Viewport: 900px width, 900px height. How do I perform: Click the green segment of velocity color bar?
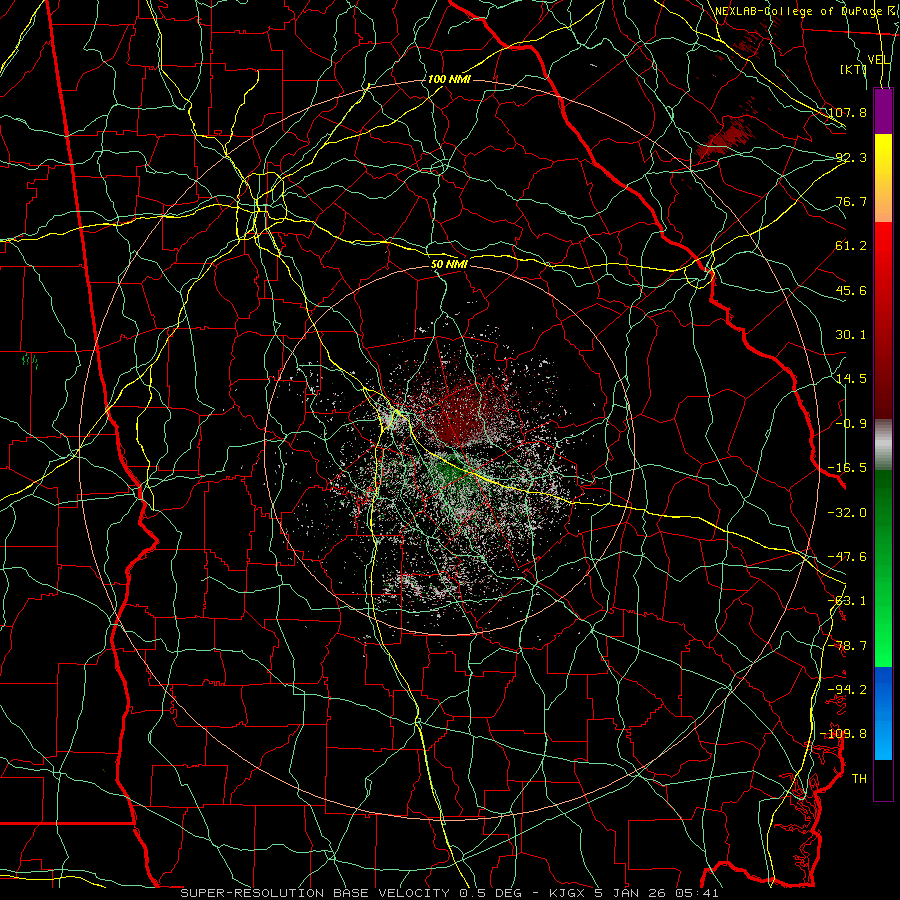click(883, 568)
